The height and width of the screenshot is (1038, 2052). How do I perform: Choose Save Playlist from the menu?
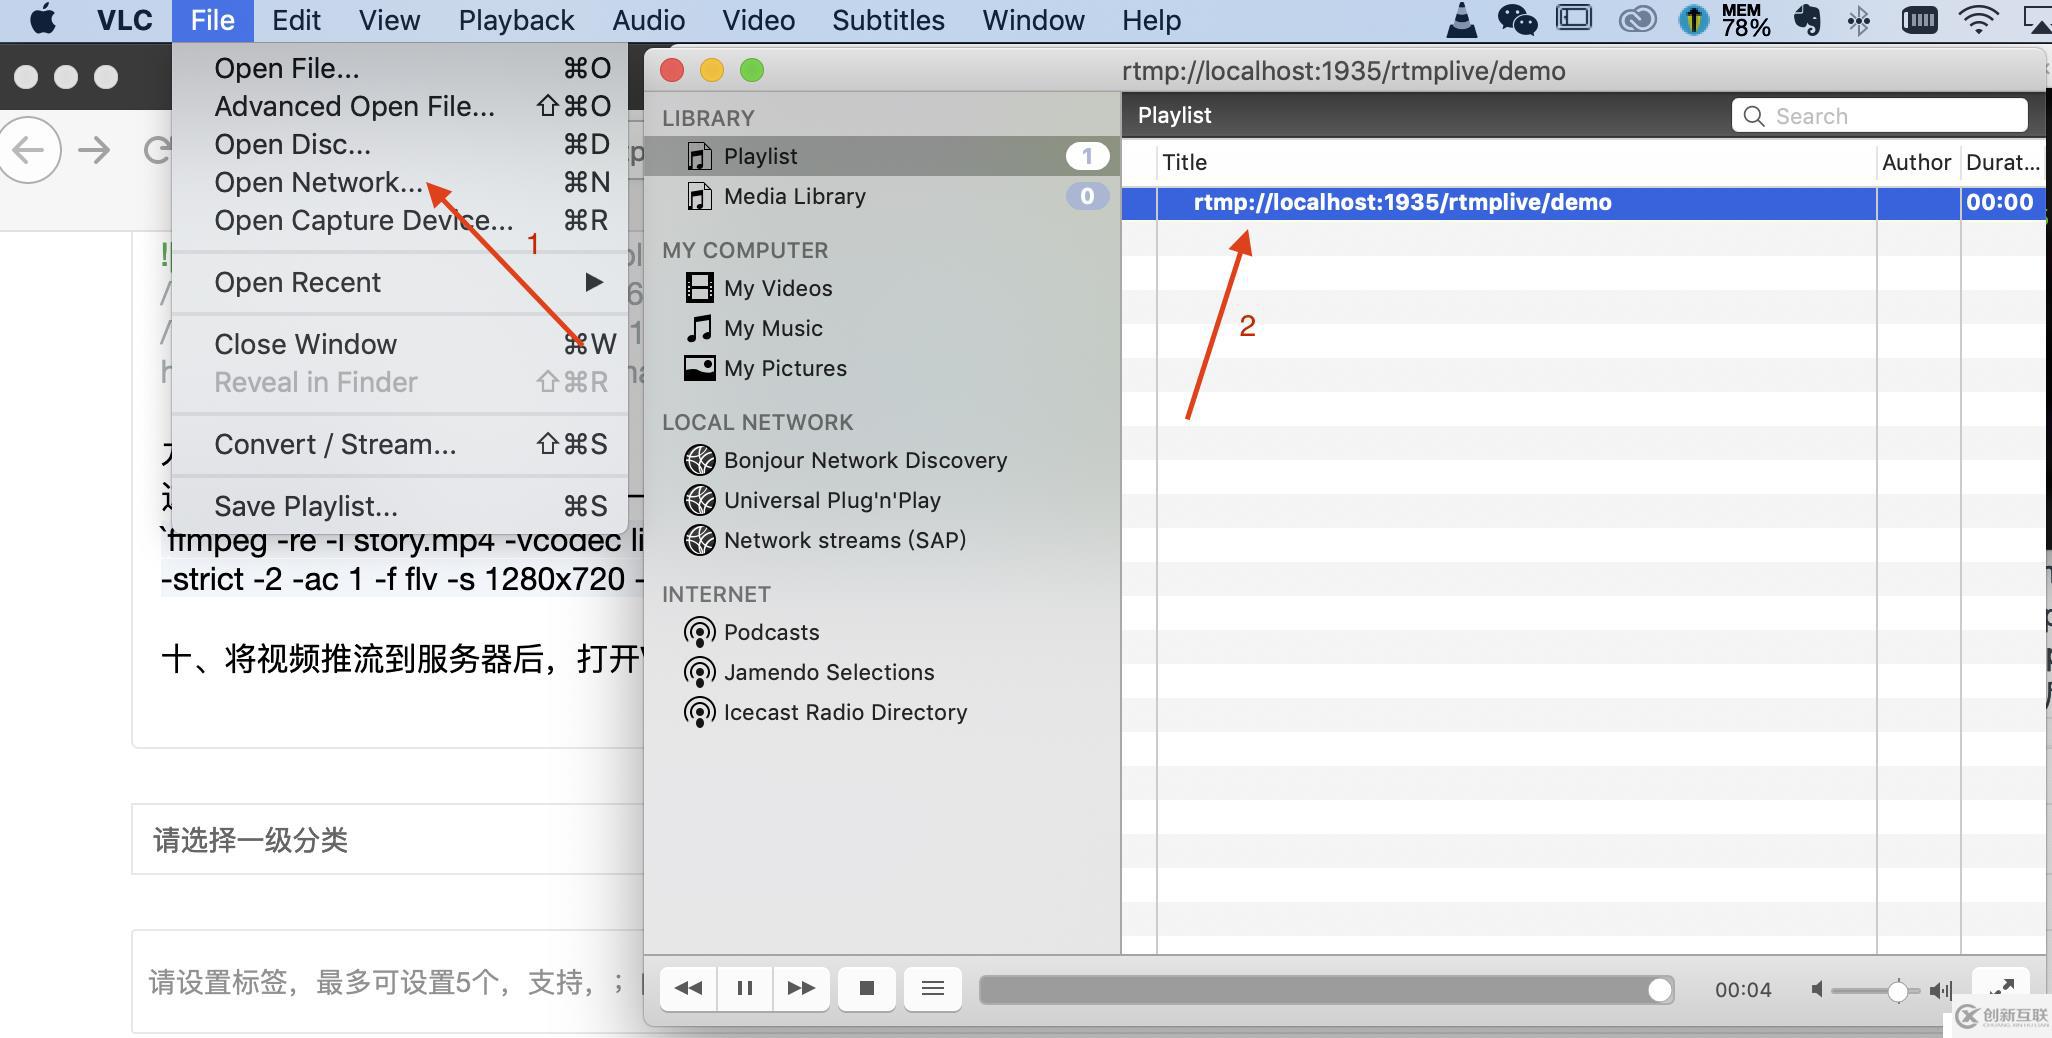pos(305,506)
